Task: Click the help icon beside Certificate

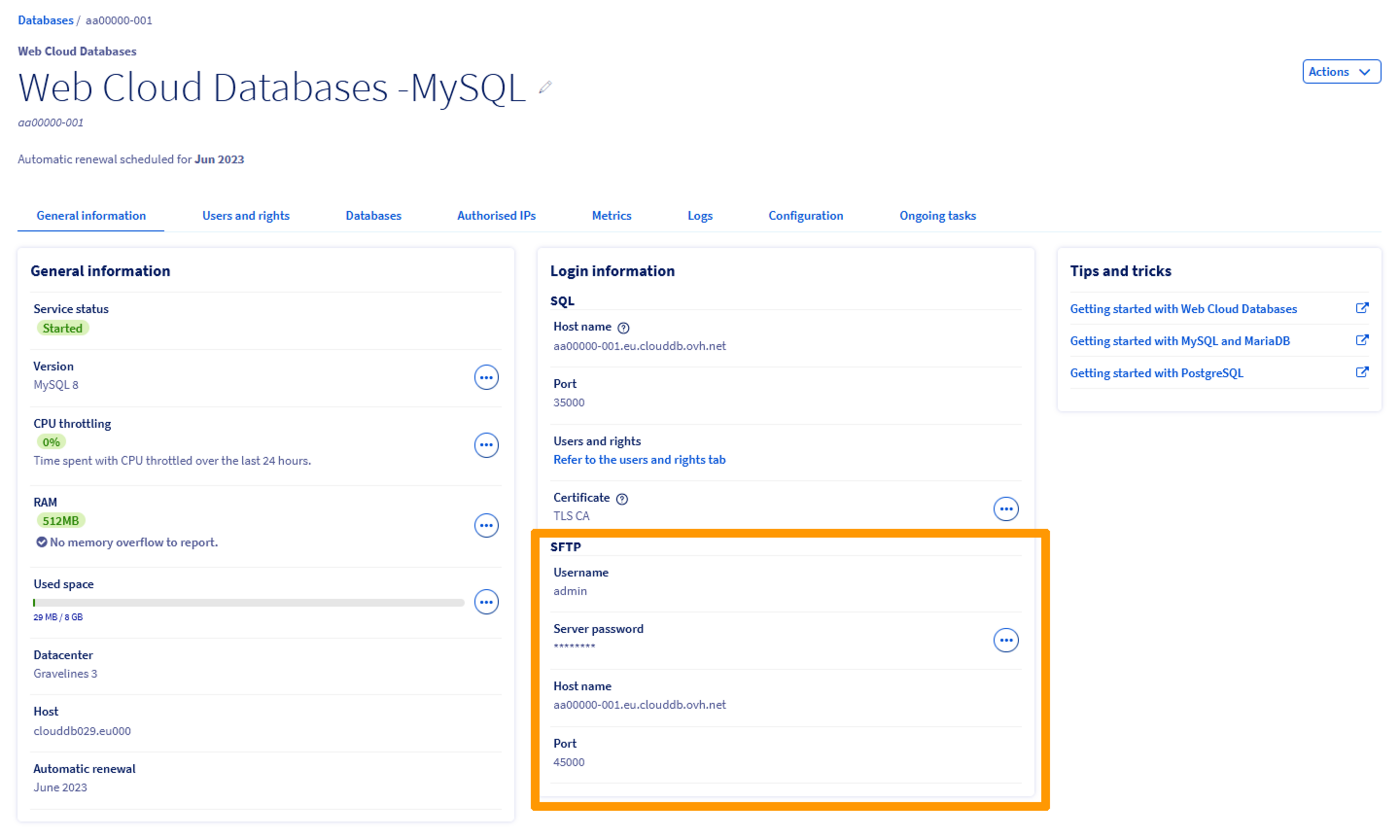Action: click(x=622, y=498)
